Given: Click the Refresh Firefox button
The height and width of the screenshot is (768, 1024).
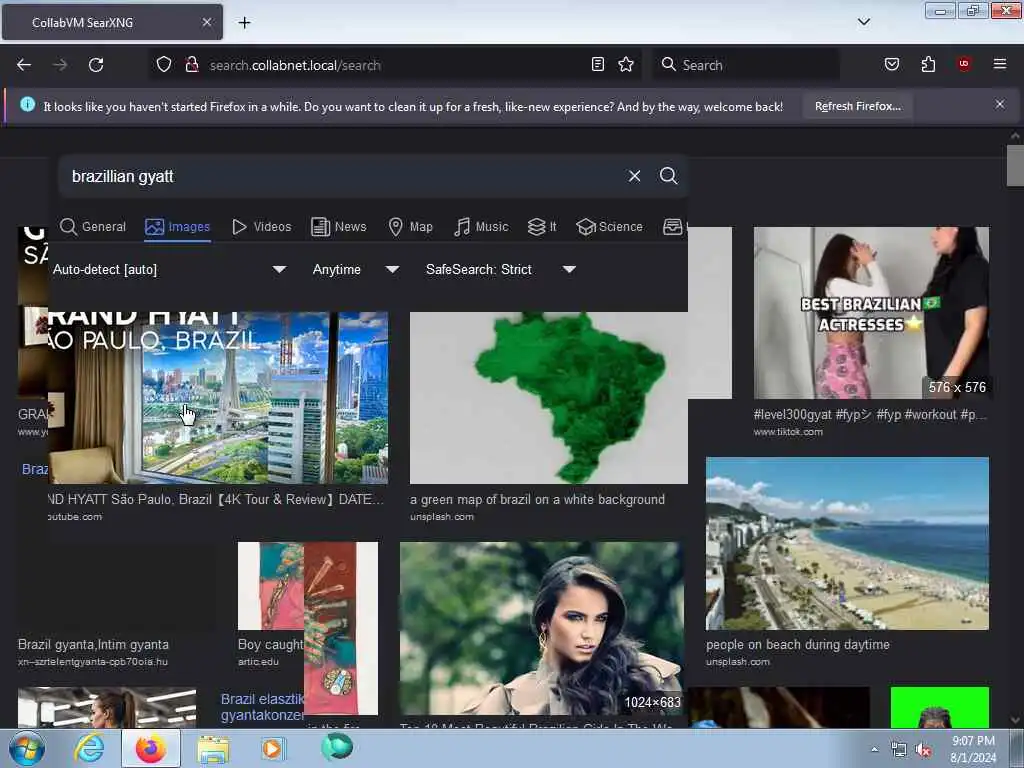Looking at the screenshot, I should tap(857, 106).
